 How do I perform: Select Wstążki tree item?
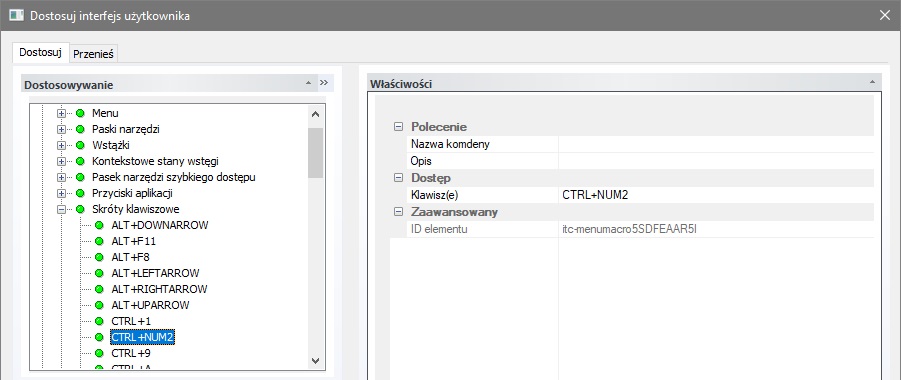(111, 145)
